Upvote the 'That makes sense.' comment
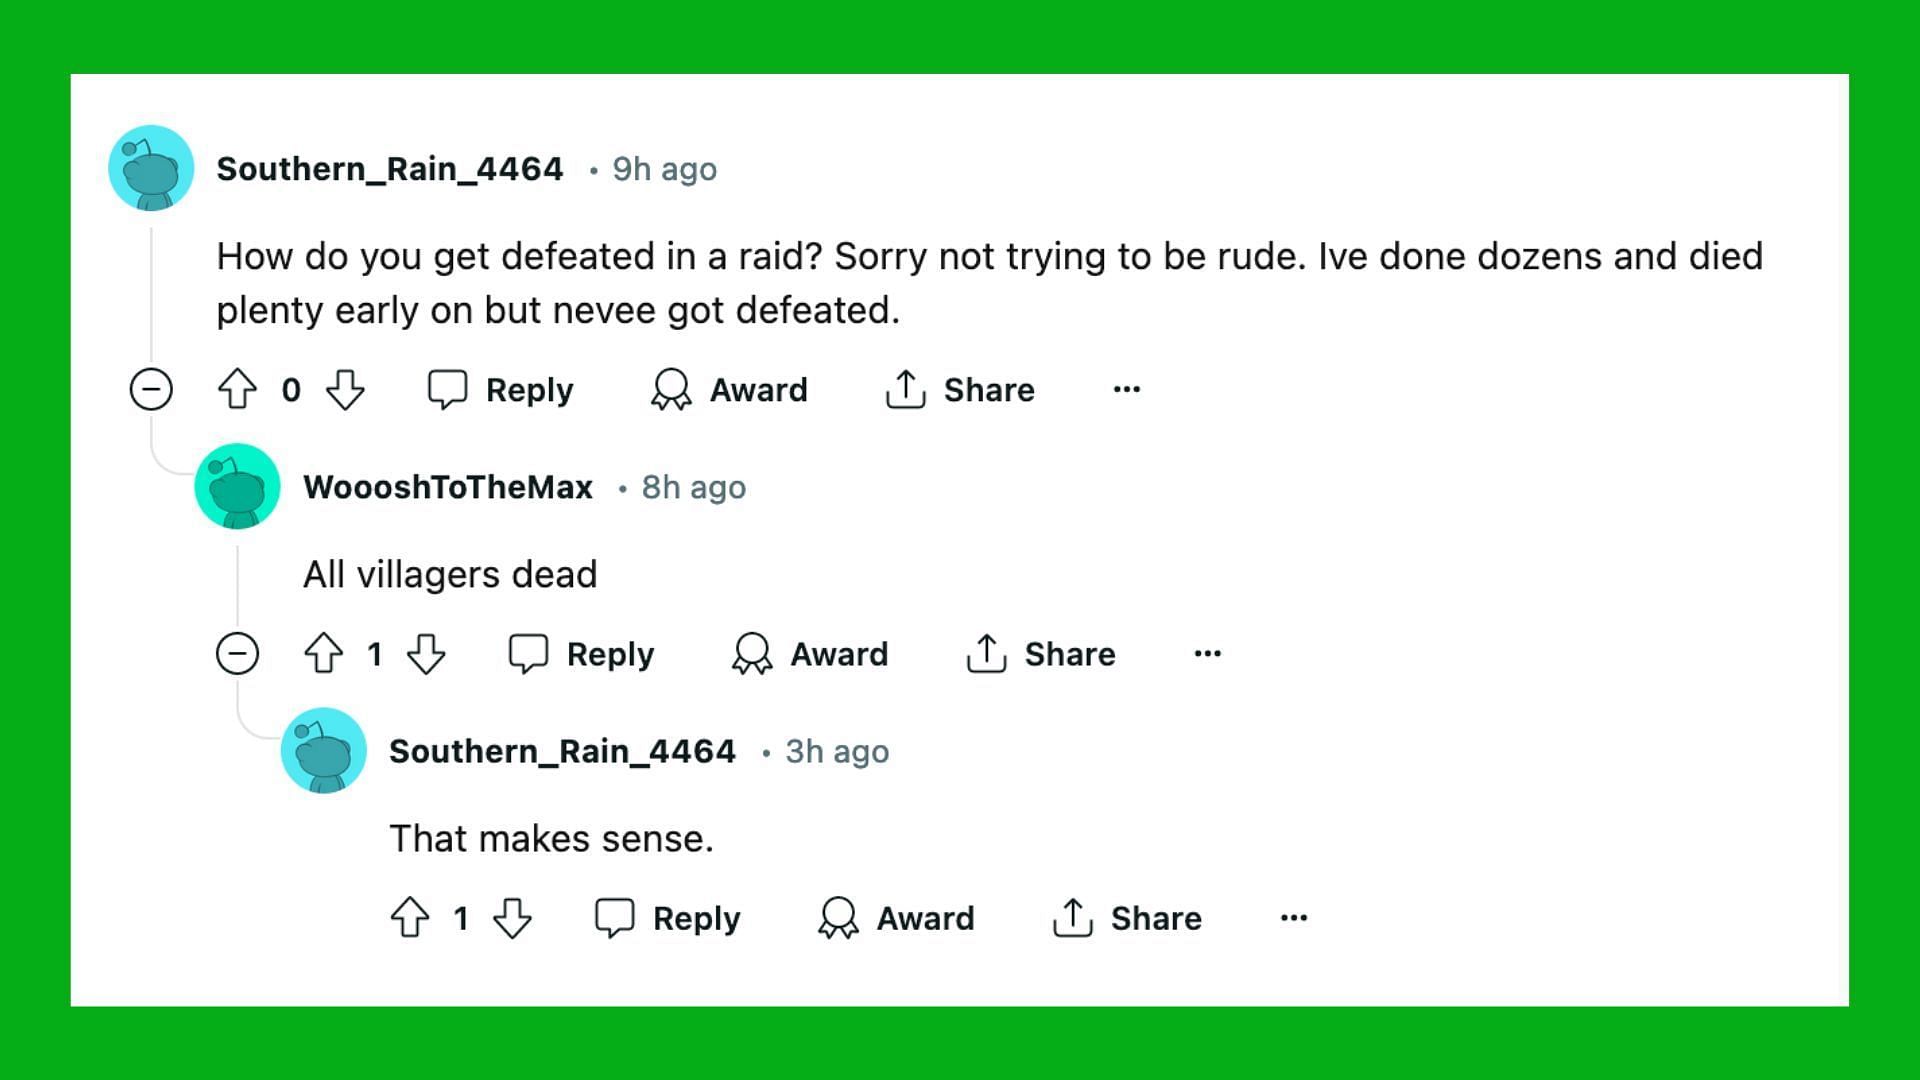This screenshot has height=1080, width=1920. pyautogui.click(x=410, y=918)
